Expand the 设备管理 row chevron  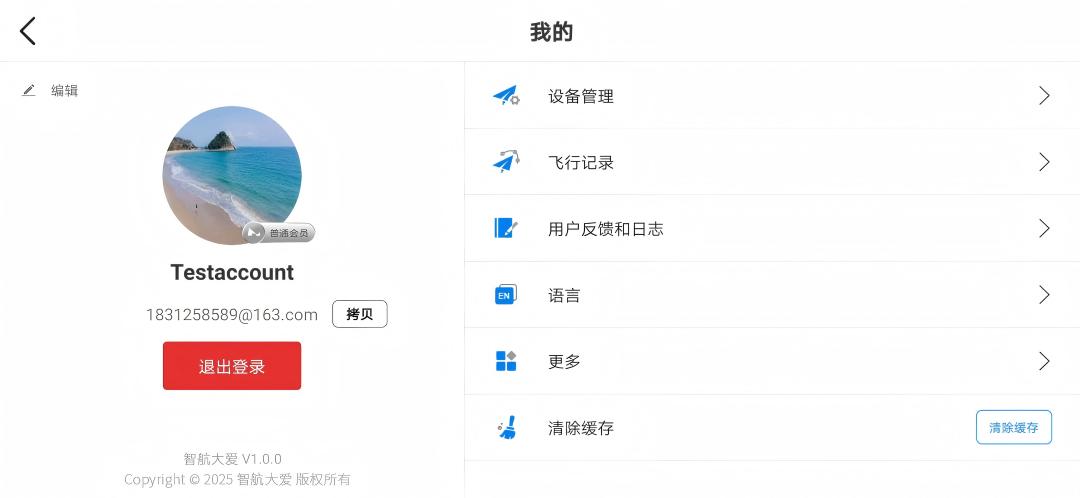1044,96
